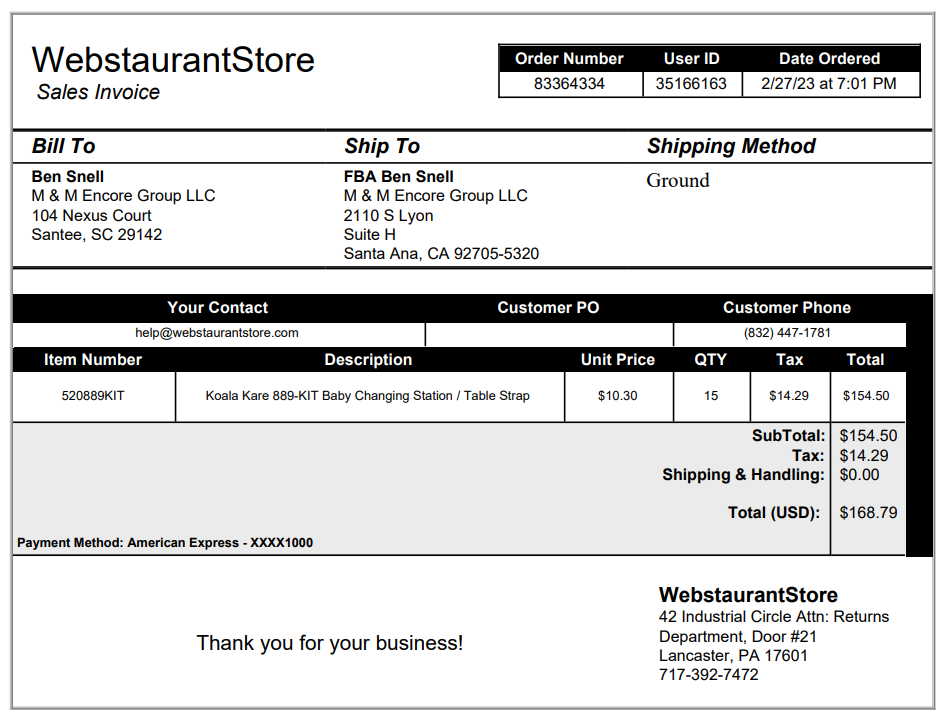Click the Order Number header cell
Screen dimensions: 941x717
(569, 59)
